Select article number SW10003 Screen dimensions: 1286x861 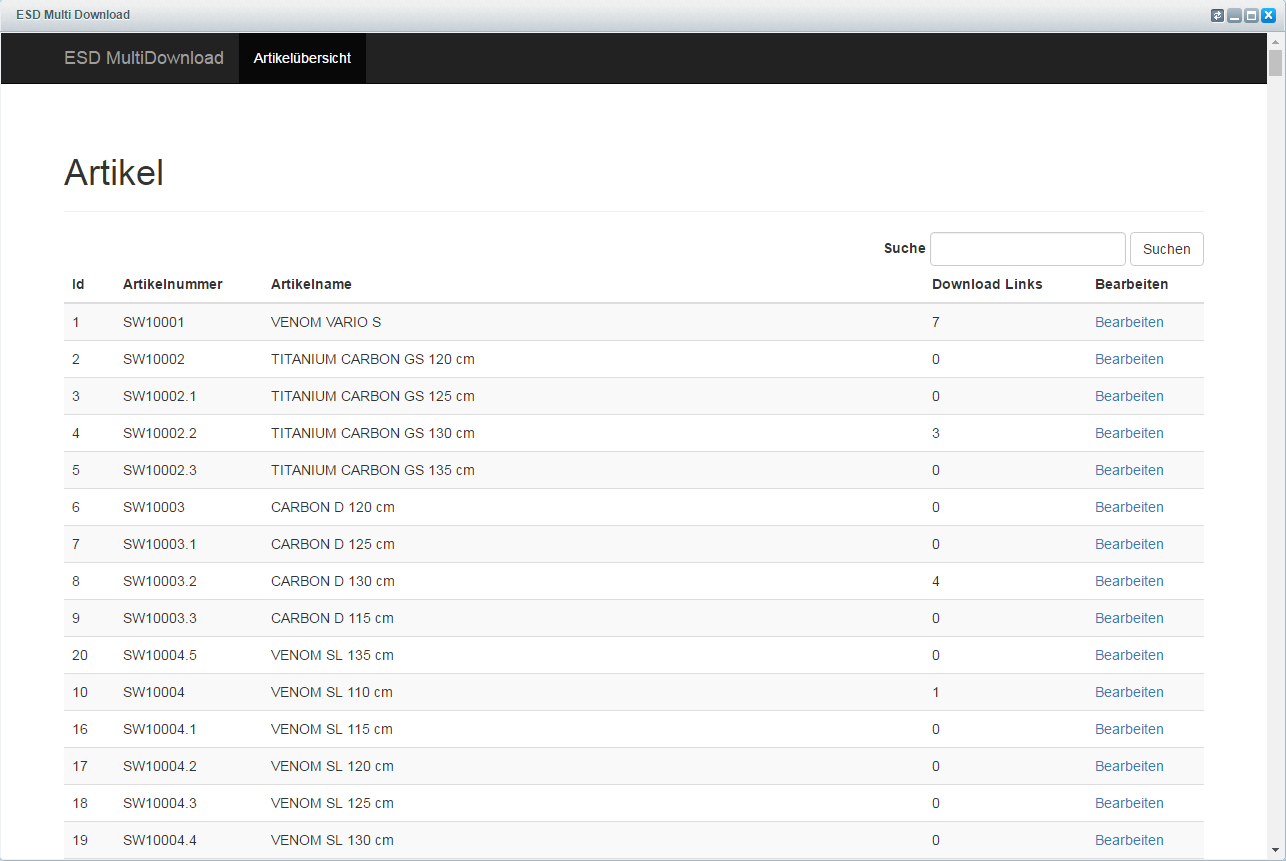(x=154, y=507)
